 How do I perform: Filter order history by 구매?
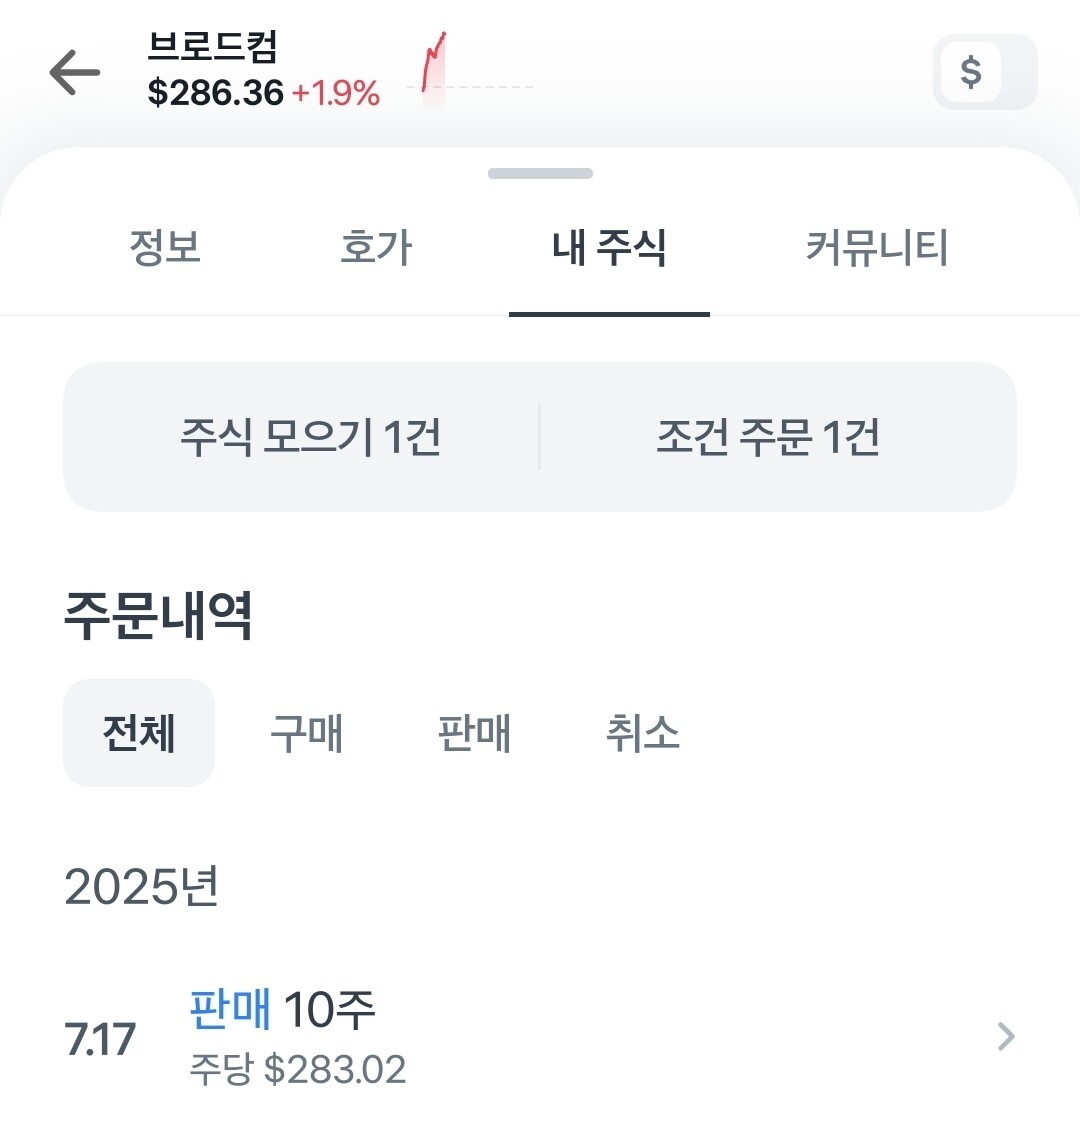307,733
